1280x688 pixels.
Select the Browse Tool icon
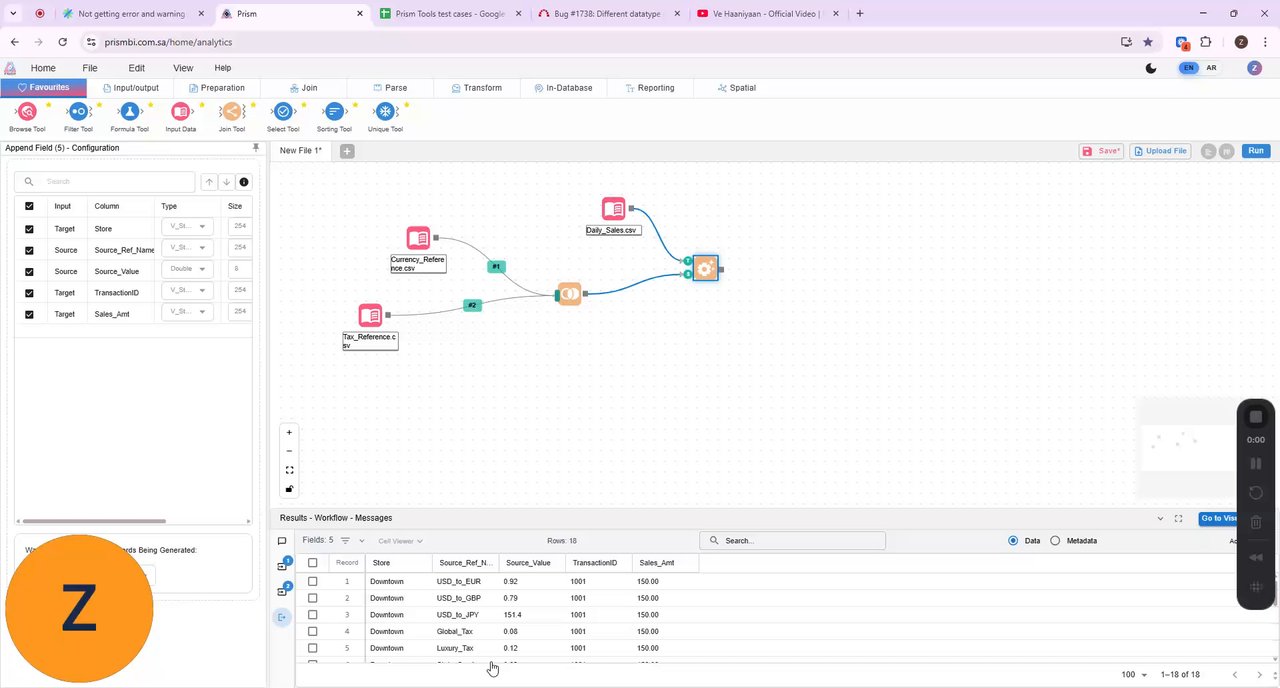(27, 112)
